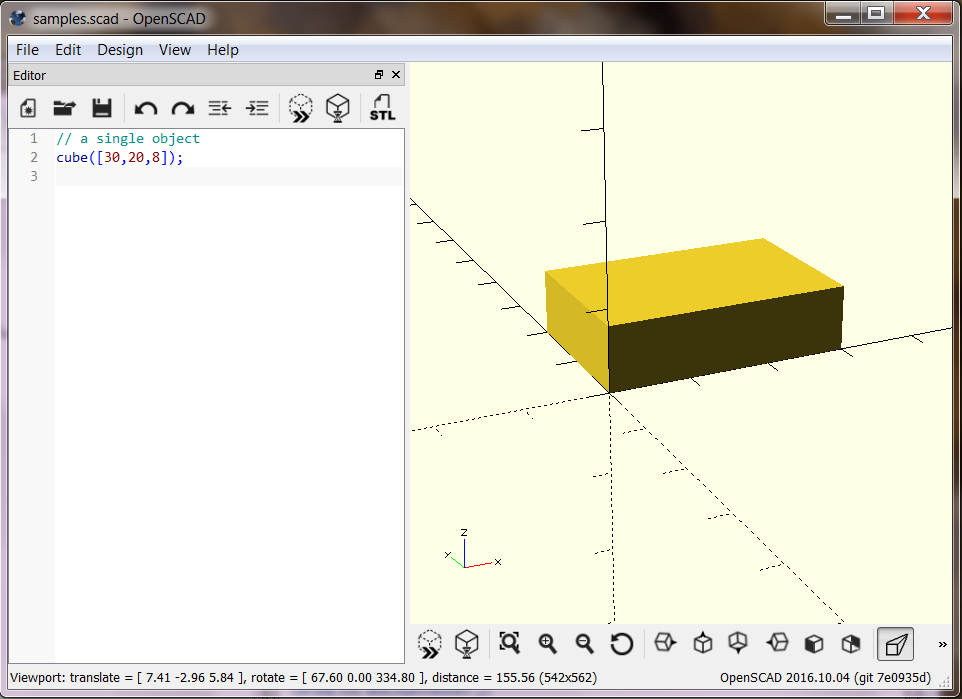Switch to the Left view
Viewport: 962px width, 699px height.
[x=777, y=643]
